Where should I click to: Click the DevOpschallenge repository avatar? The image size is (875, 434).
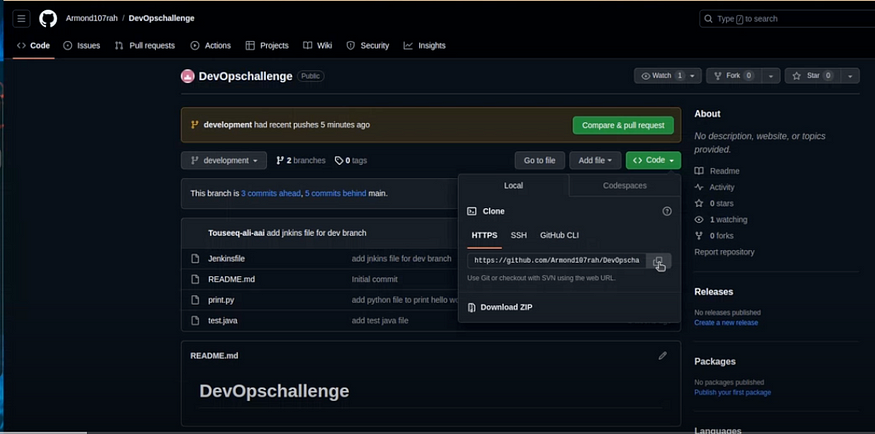(x=188, y=76)
